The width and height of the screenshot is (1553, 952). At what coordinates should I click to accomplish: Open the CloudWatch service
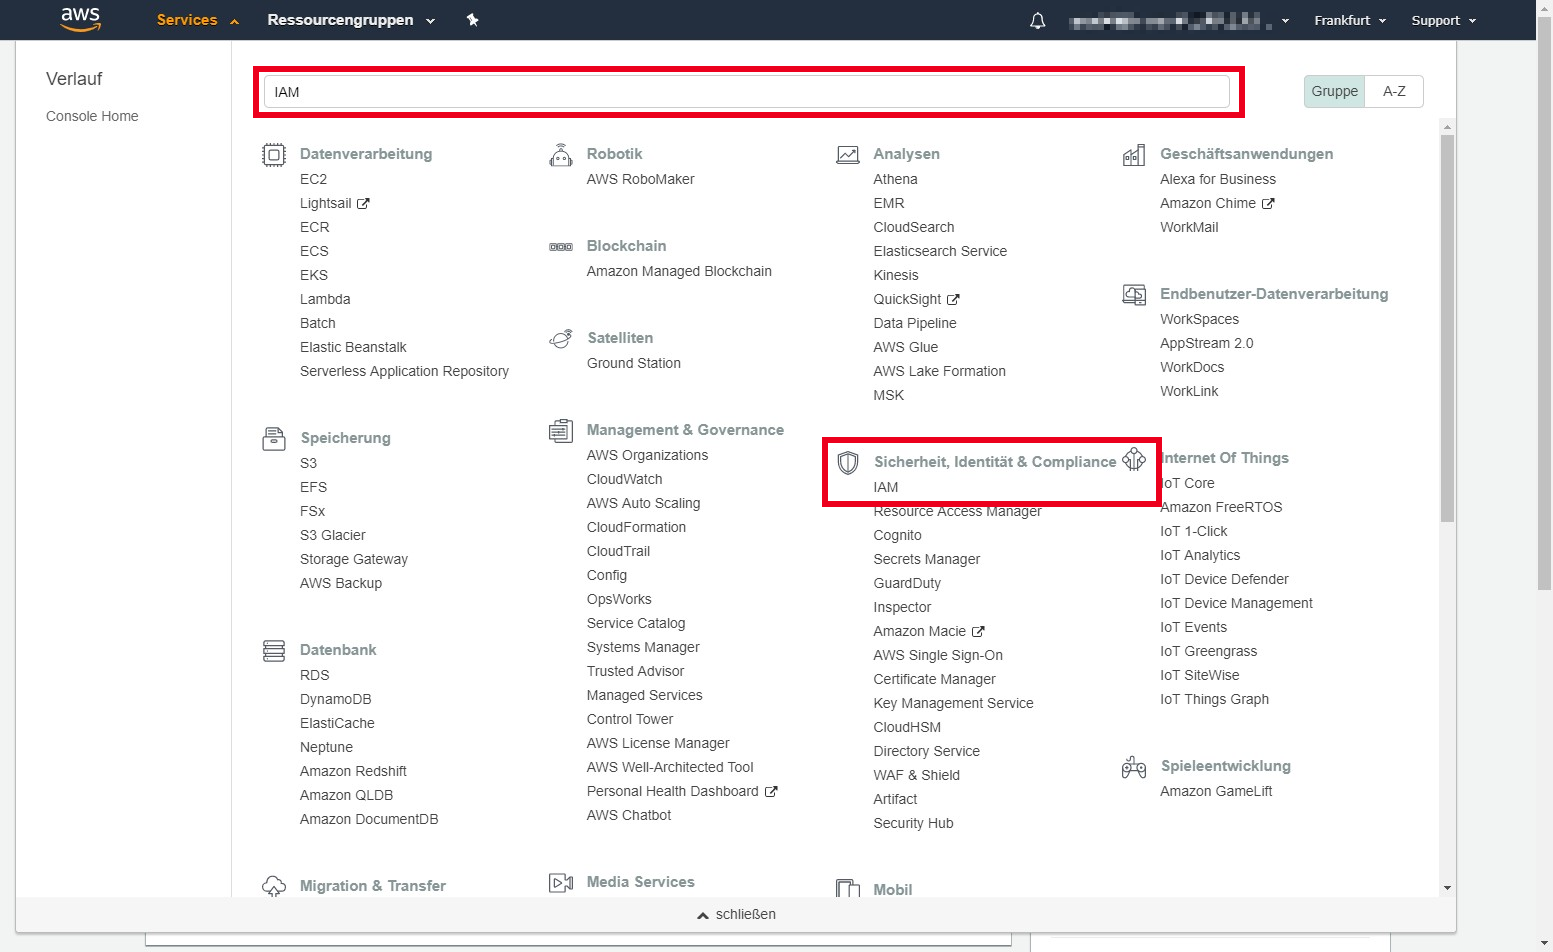(625, 479)
